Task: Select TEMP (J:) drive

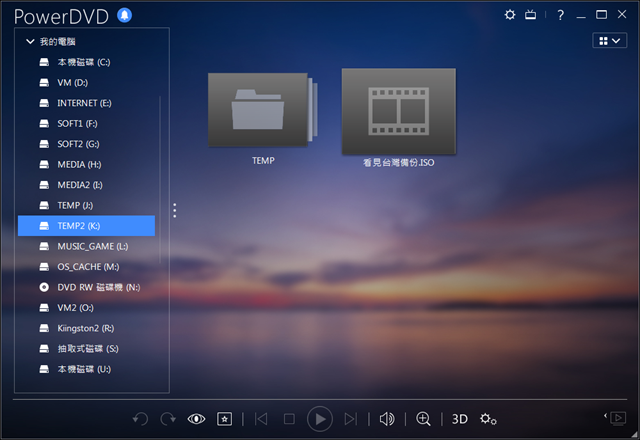Action: pos(87,205)
